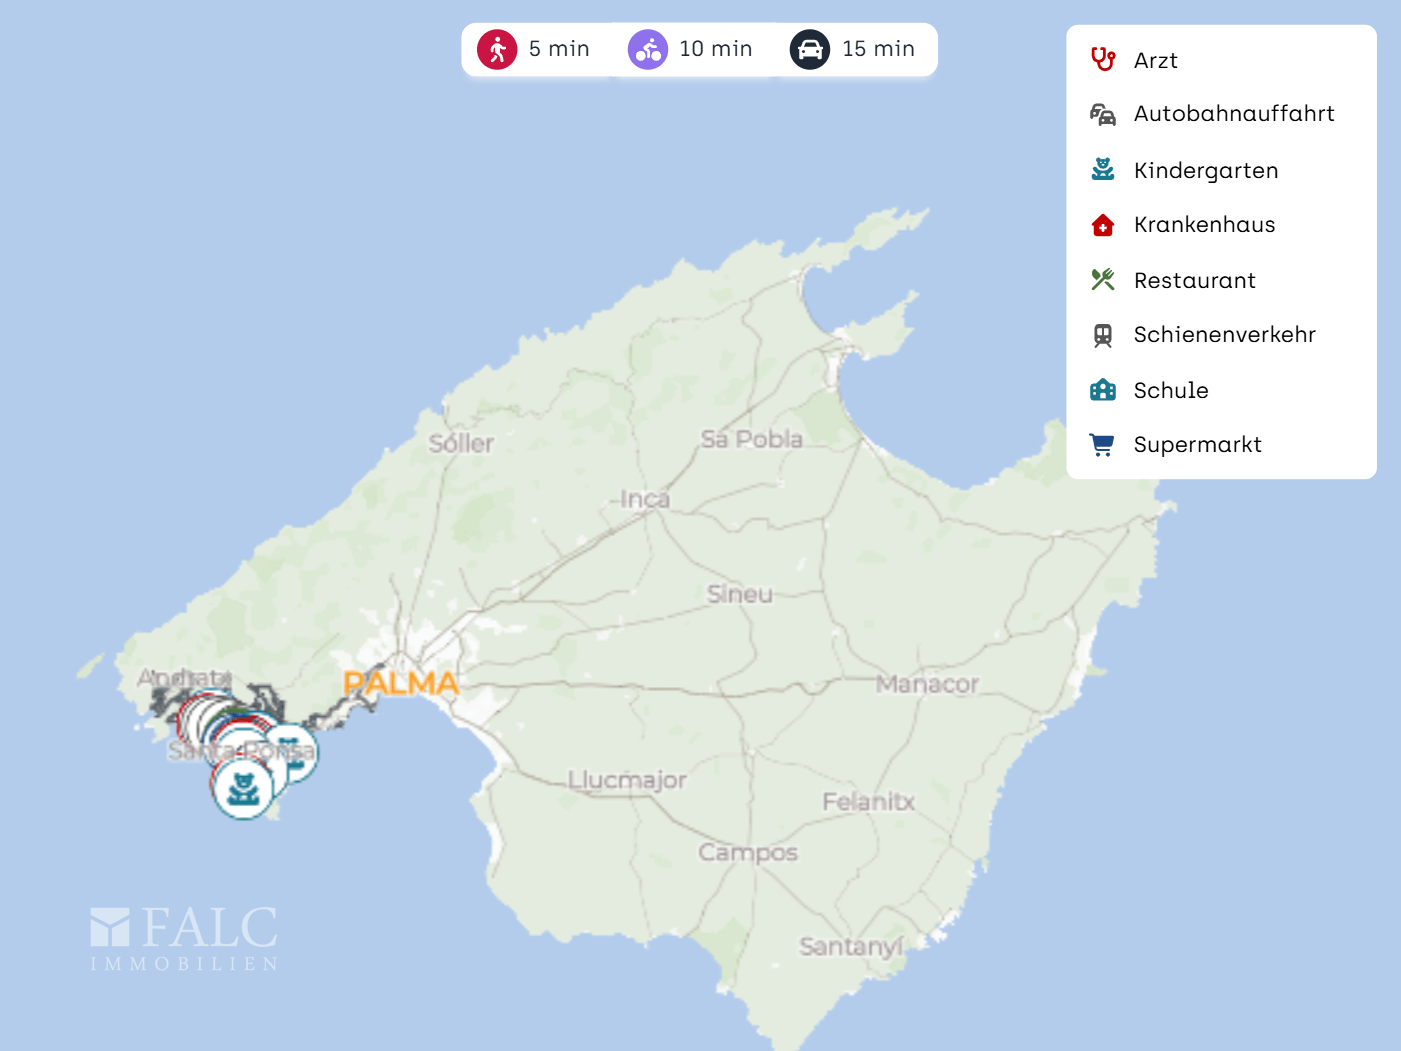The image size is (1401, 1051).
Task: Open the front kindergarten marker on map
Action: point(243,789)
